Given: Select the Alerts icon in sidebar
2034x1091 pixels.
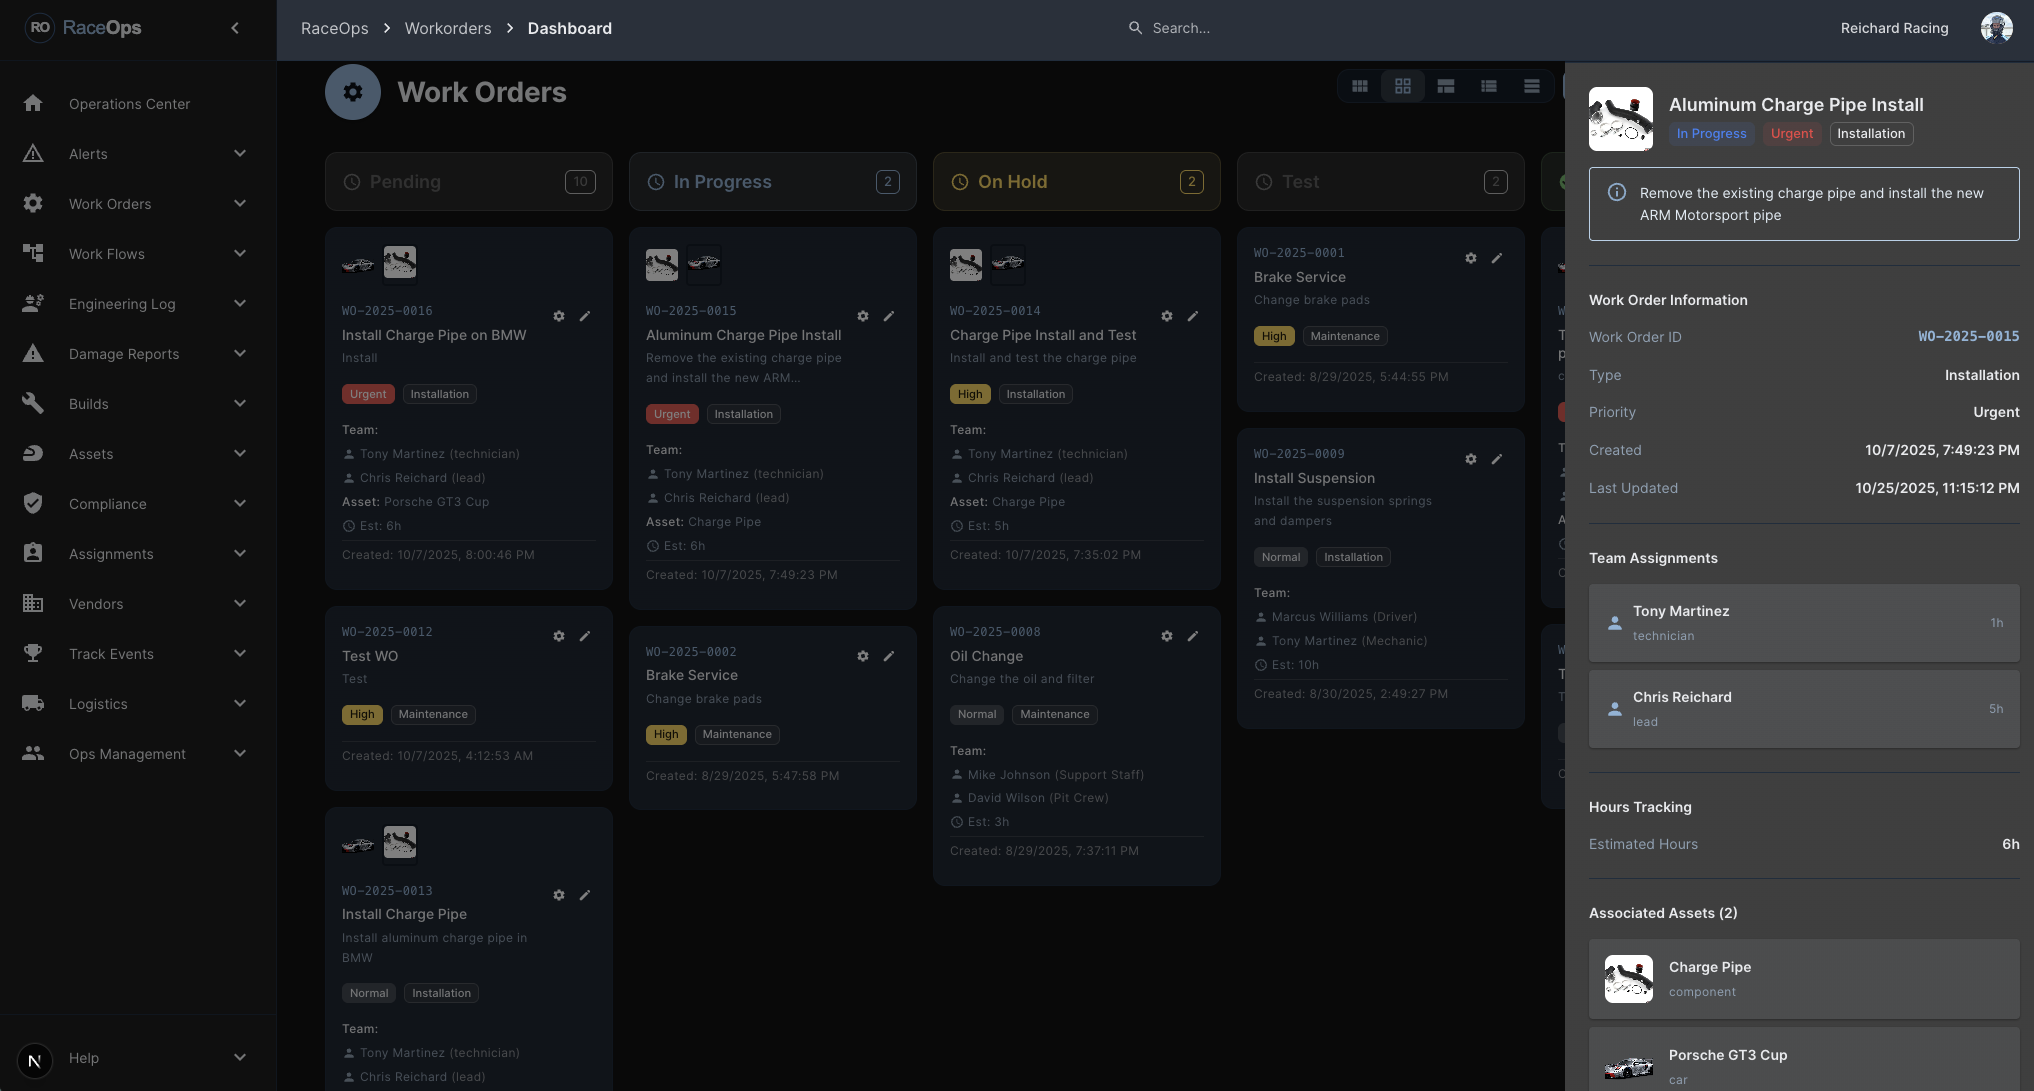Looking at the screenshot, I should [x=34, y=153].
